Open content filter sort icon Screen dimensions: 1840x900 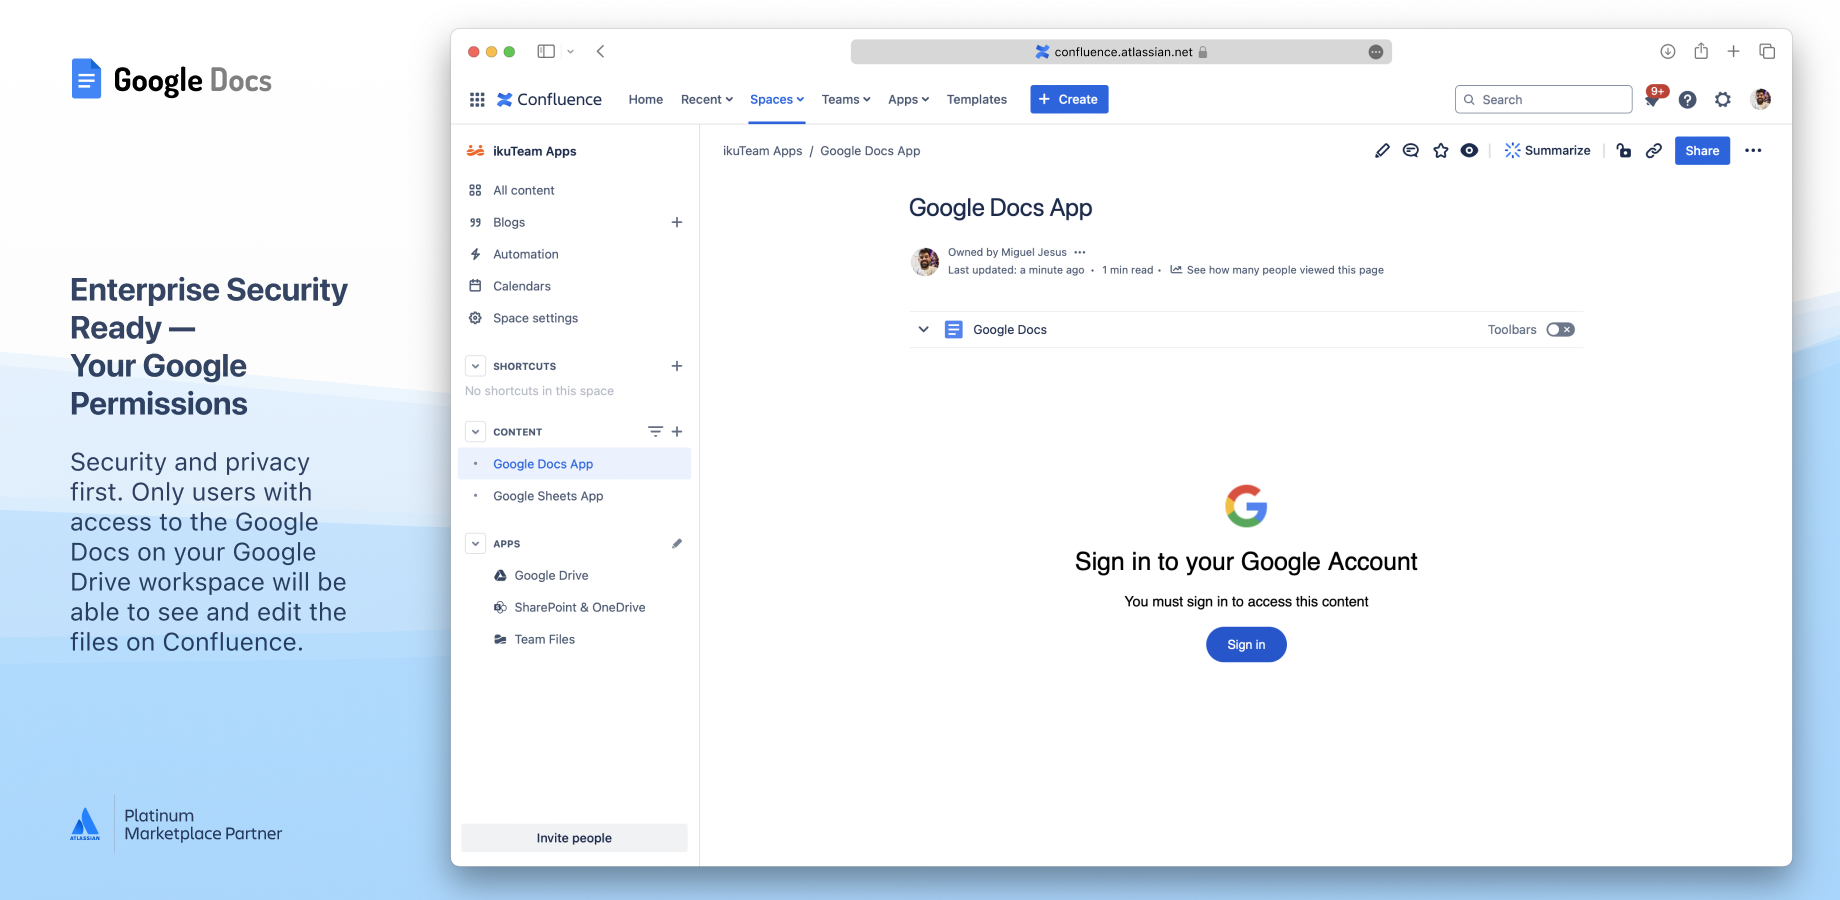click(x=655, y=431)
